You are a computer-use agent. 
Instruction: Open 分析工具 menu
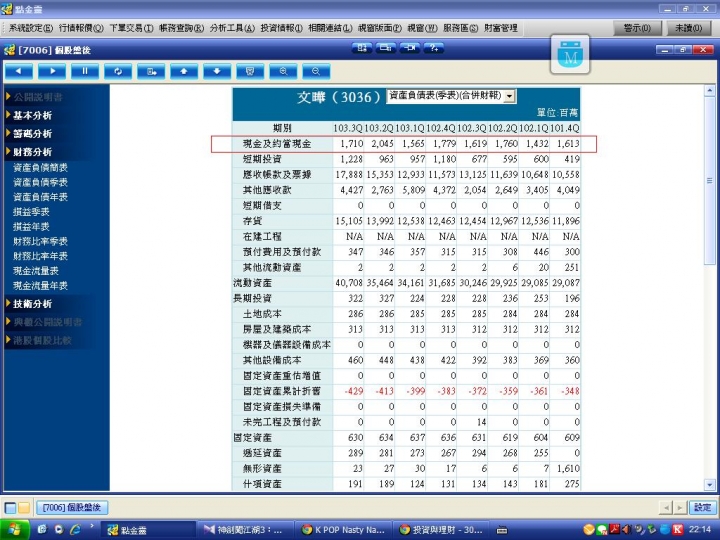(x=232, y=28)
